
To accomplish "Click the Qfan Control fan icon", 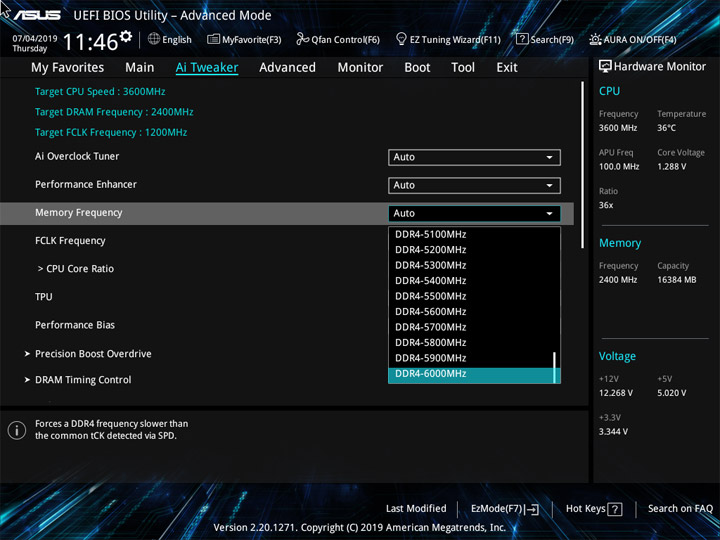I will [303, 39].
